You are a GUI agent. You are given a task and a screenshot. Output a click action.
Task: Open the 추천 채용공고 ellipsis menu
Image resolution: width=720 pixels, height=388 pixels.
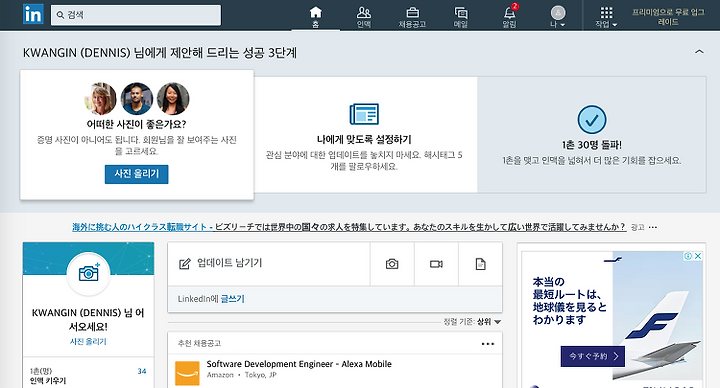click(x=488, y=344)
